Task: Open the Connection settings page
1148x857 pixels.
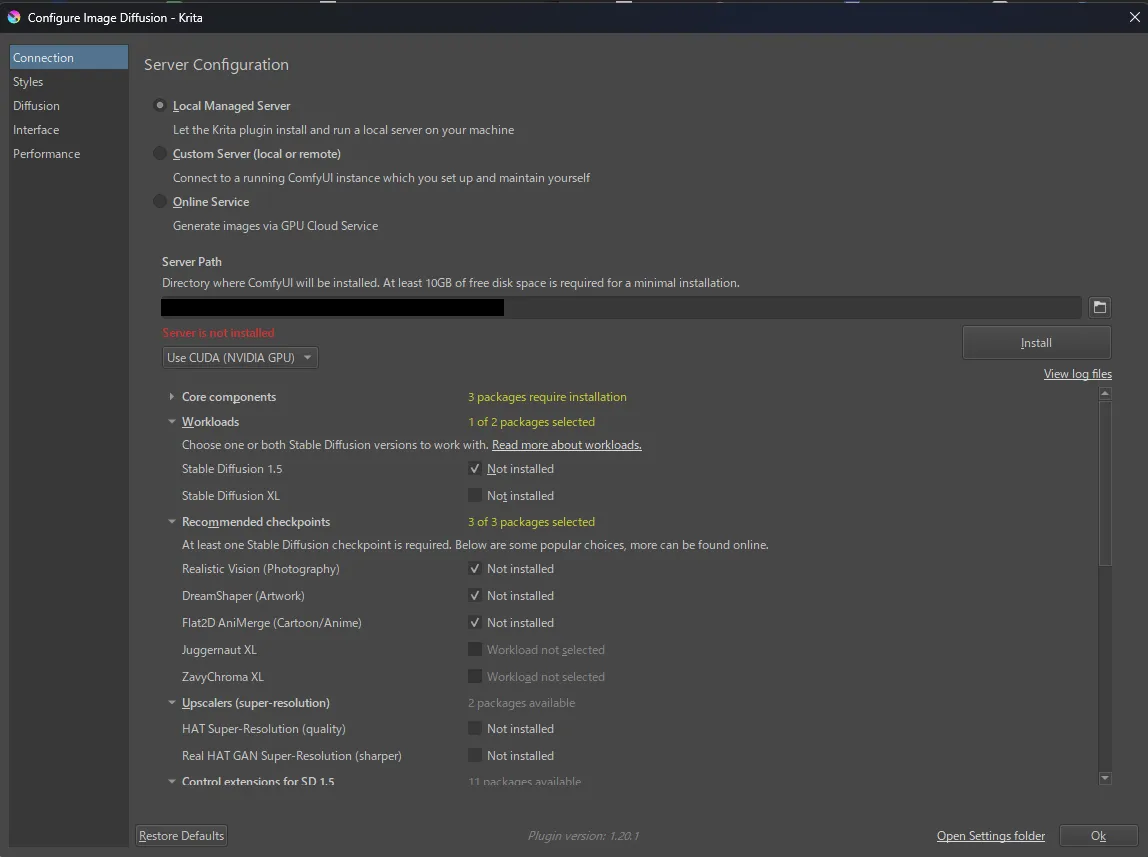Action: 69,57
